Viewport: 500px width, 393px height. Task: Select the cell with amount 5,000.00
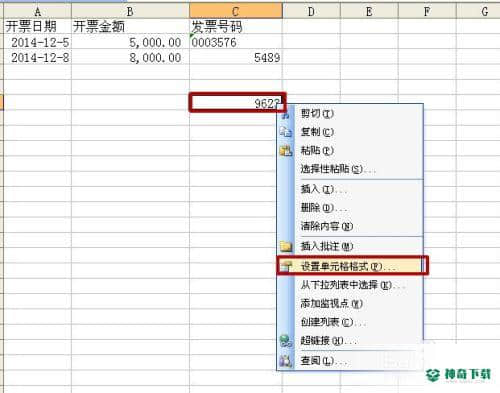pyautogui.click(x=130, y=42)
